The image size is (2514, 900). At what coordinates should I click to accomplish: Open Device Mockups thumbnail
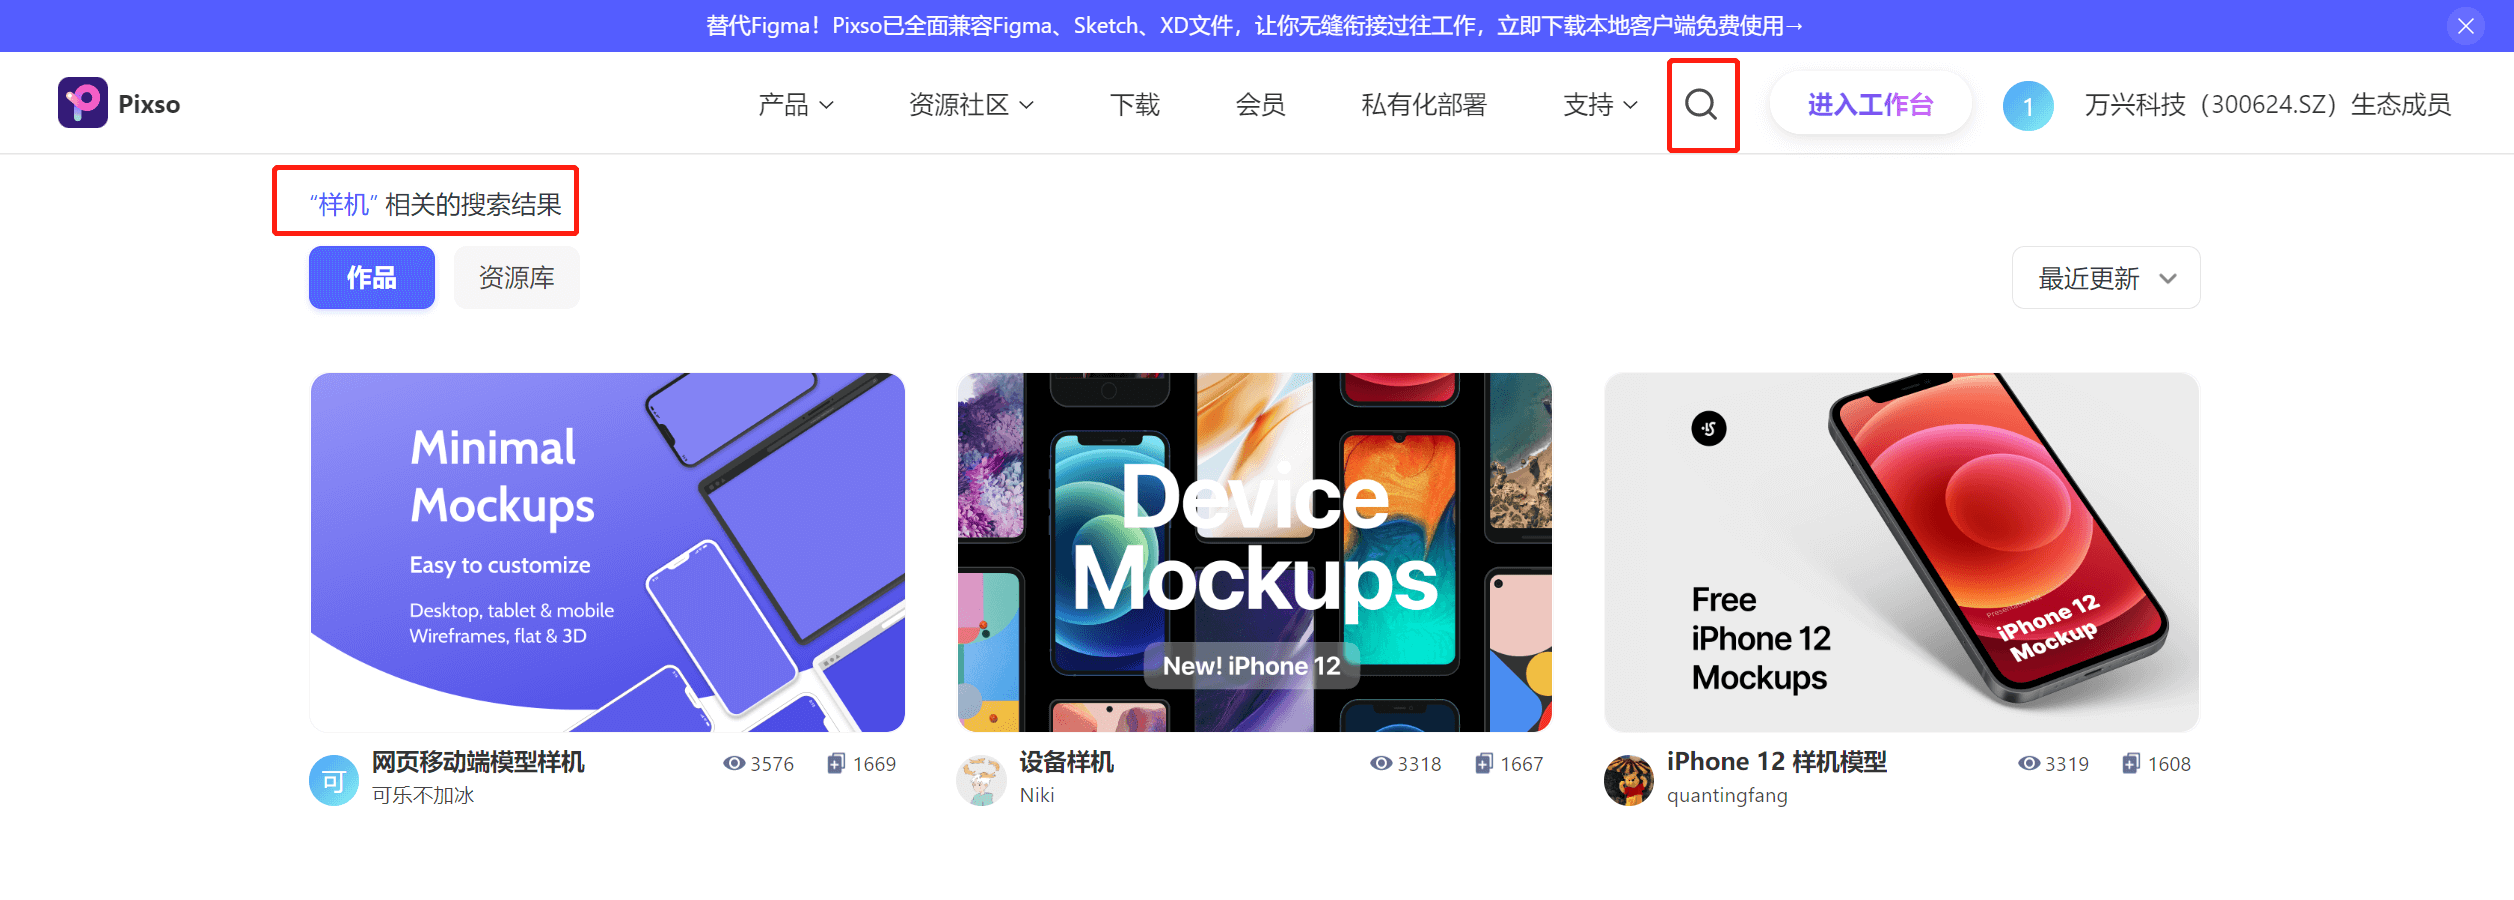[1255, 552]
